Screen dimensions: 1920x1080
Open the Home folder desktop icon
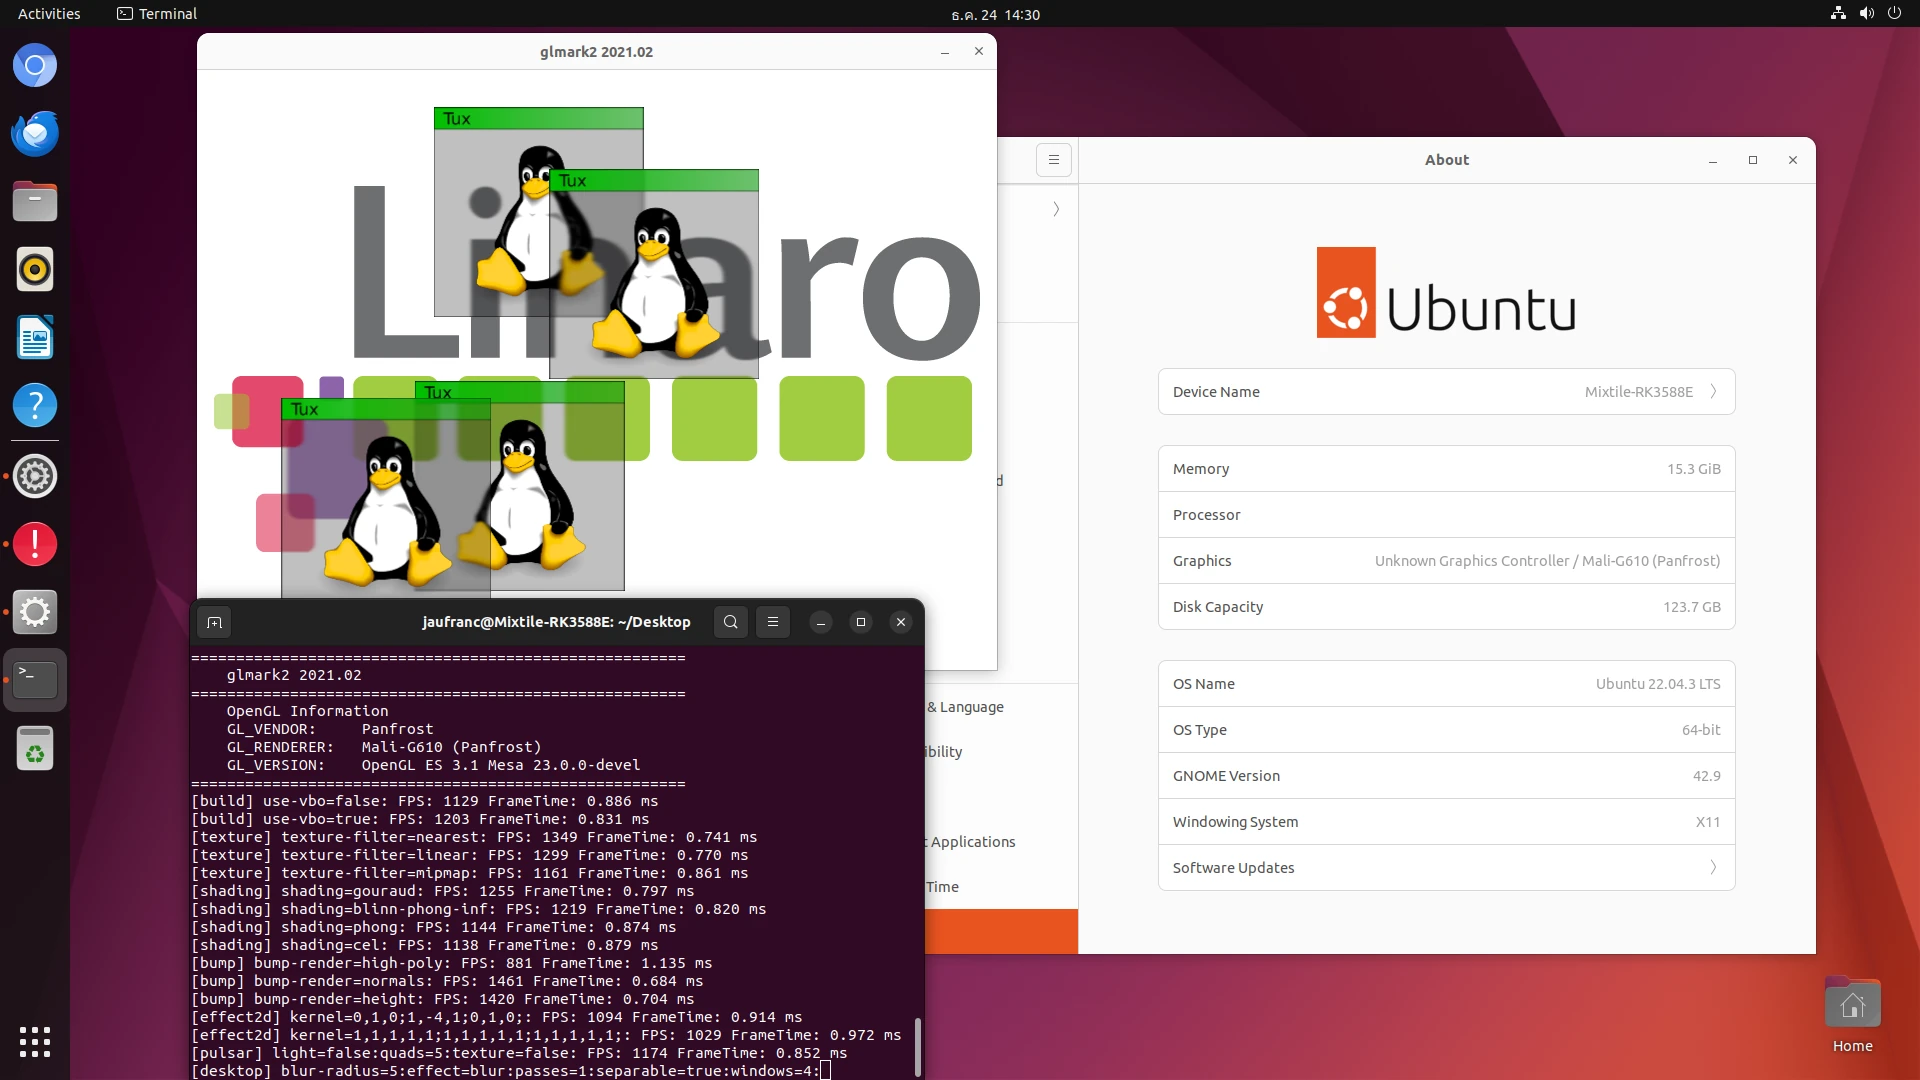1852,1015
